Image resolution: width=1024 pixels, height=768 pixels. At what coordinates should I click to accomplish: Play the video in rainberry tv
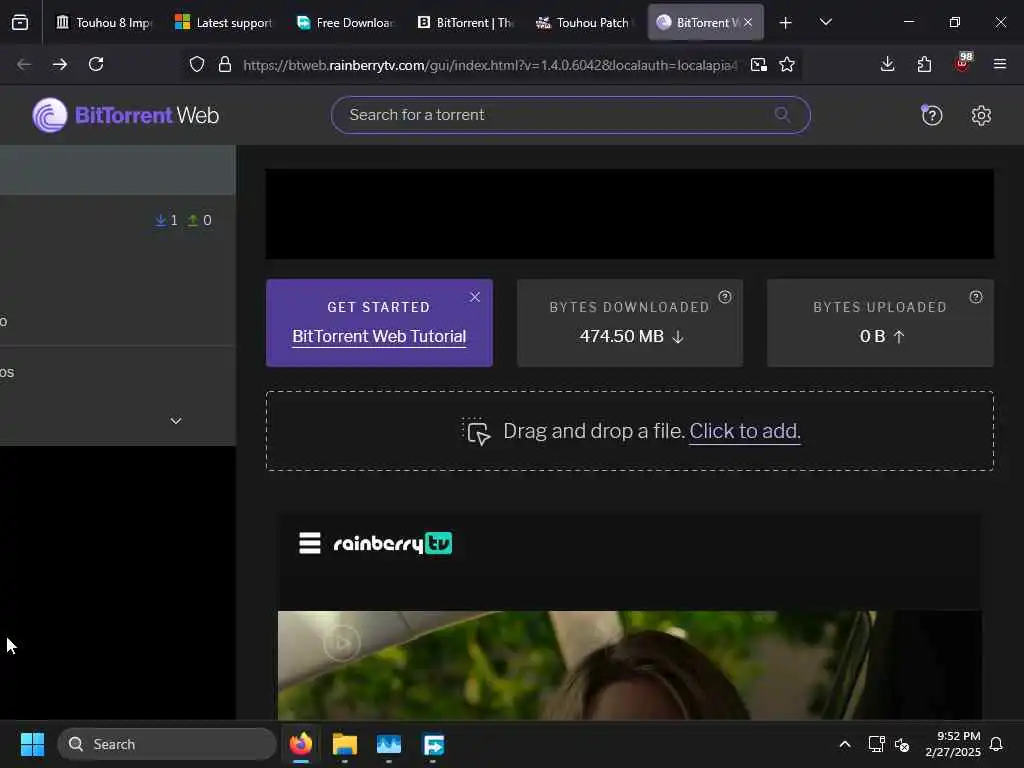pyautogui.click(x=341, y=643)
